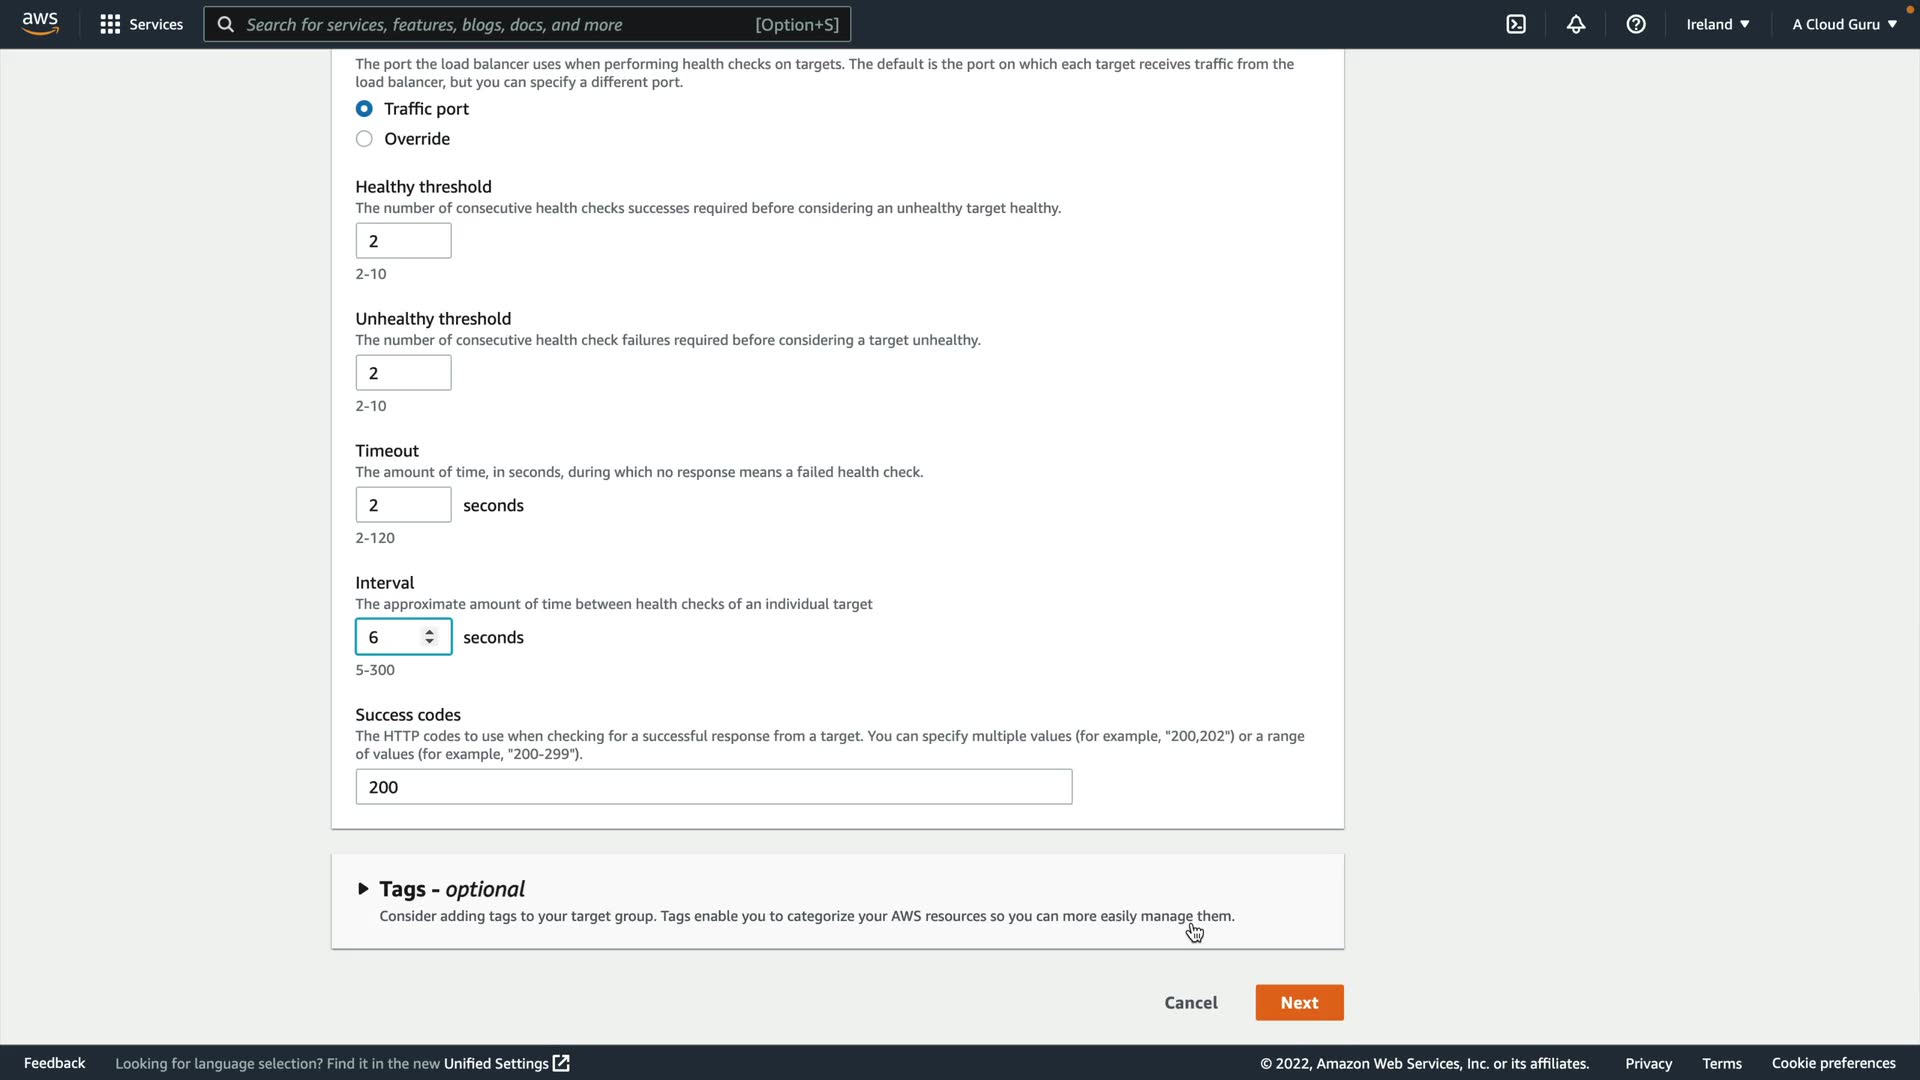Open the A Cloud Guru account menu
The height and width of the screenshot is (1080, 1920).
pyautogui.click(x=1844, y=24)
